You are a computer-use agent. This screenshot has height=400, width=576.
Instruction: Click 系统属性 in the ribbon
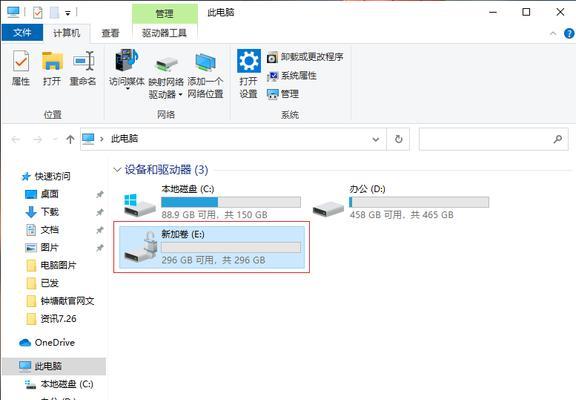pos(292,76)
